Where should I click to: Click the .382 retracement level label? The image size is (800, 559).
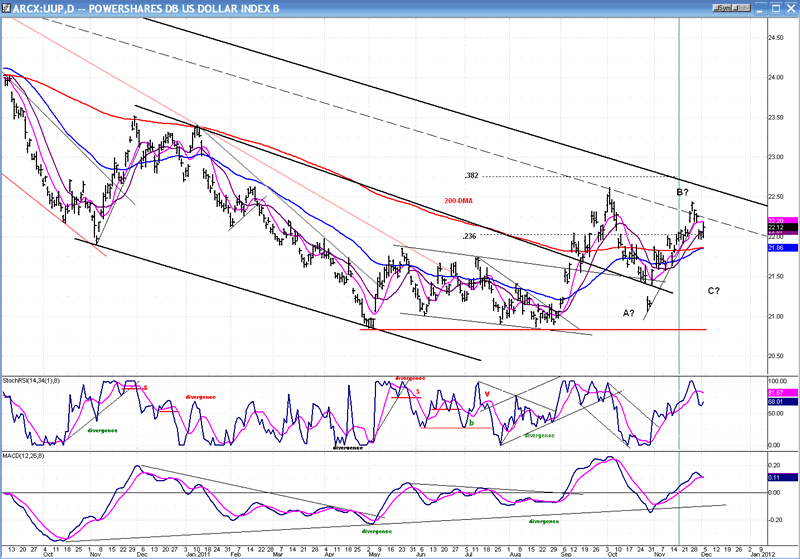[x=472, y=176]
